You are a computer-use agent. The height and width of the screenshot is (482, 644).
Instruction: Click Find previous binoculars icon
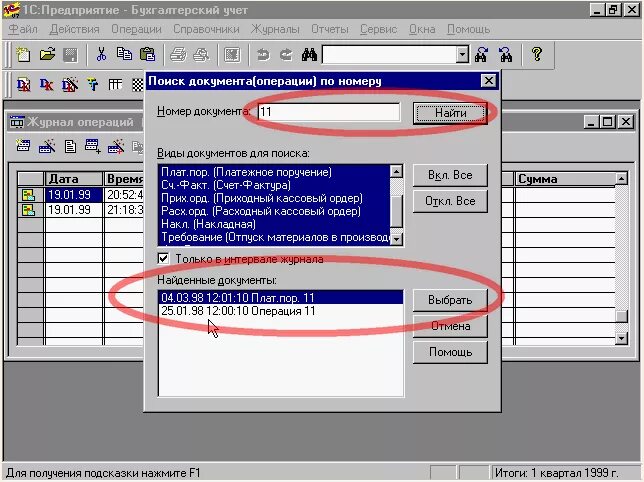(x=506, y=54)
